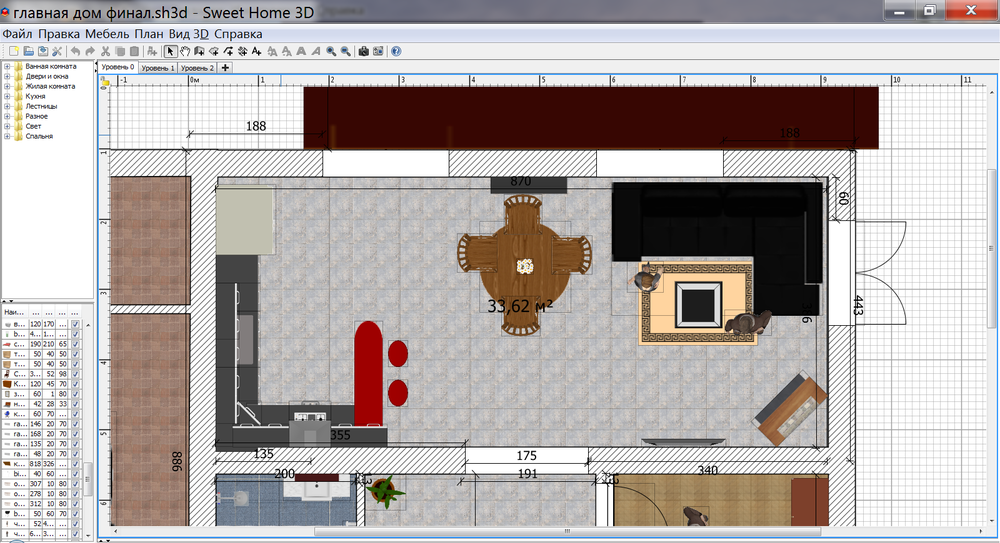Screen dimensions: 1000x543
Task: Open the Мебель menu
Action: tap(107, 33)
